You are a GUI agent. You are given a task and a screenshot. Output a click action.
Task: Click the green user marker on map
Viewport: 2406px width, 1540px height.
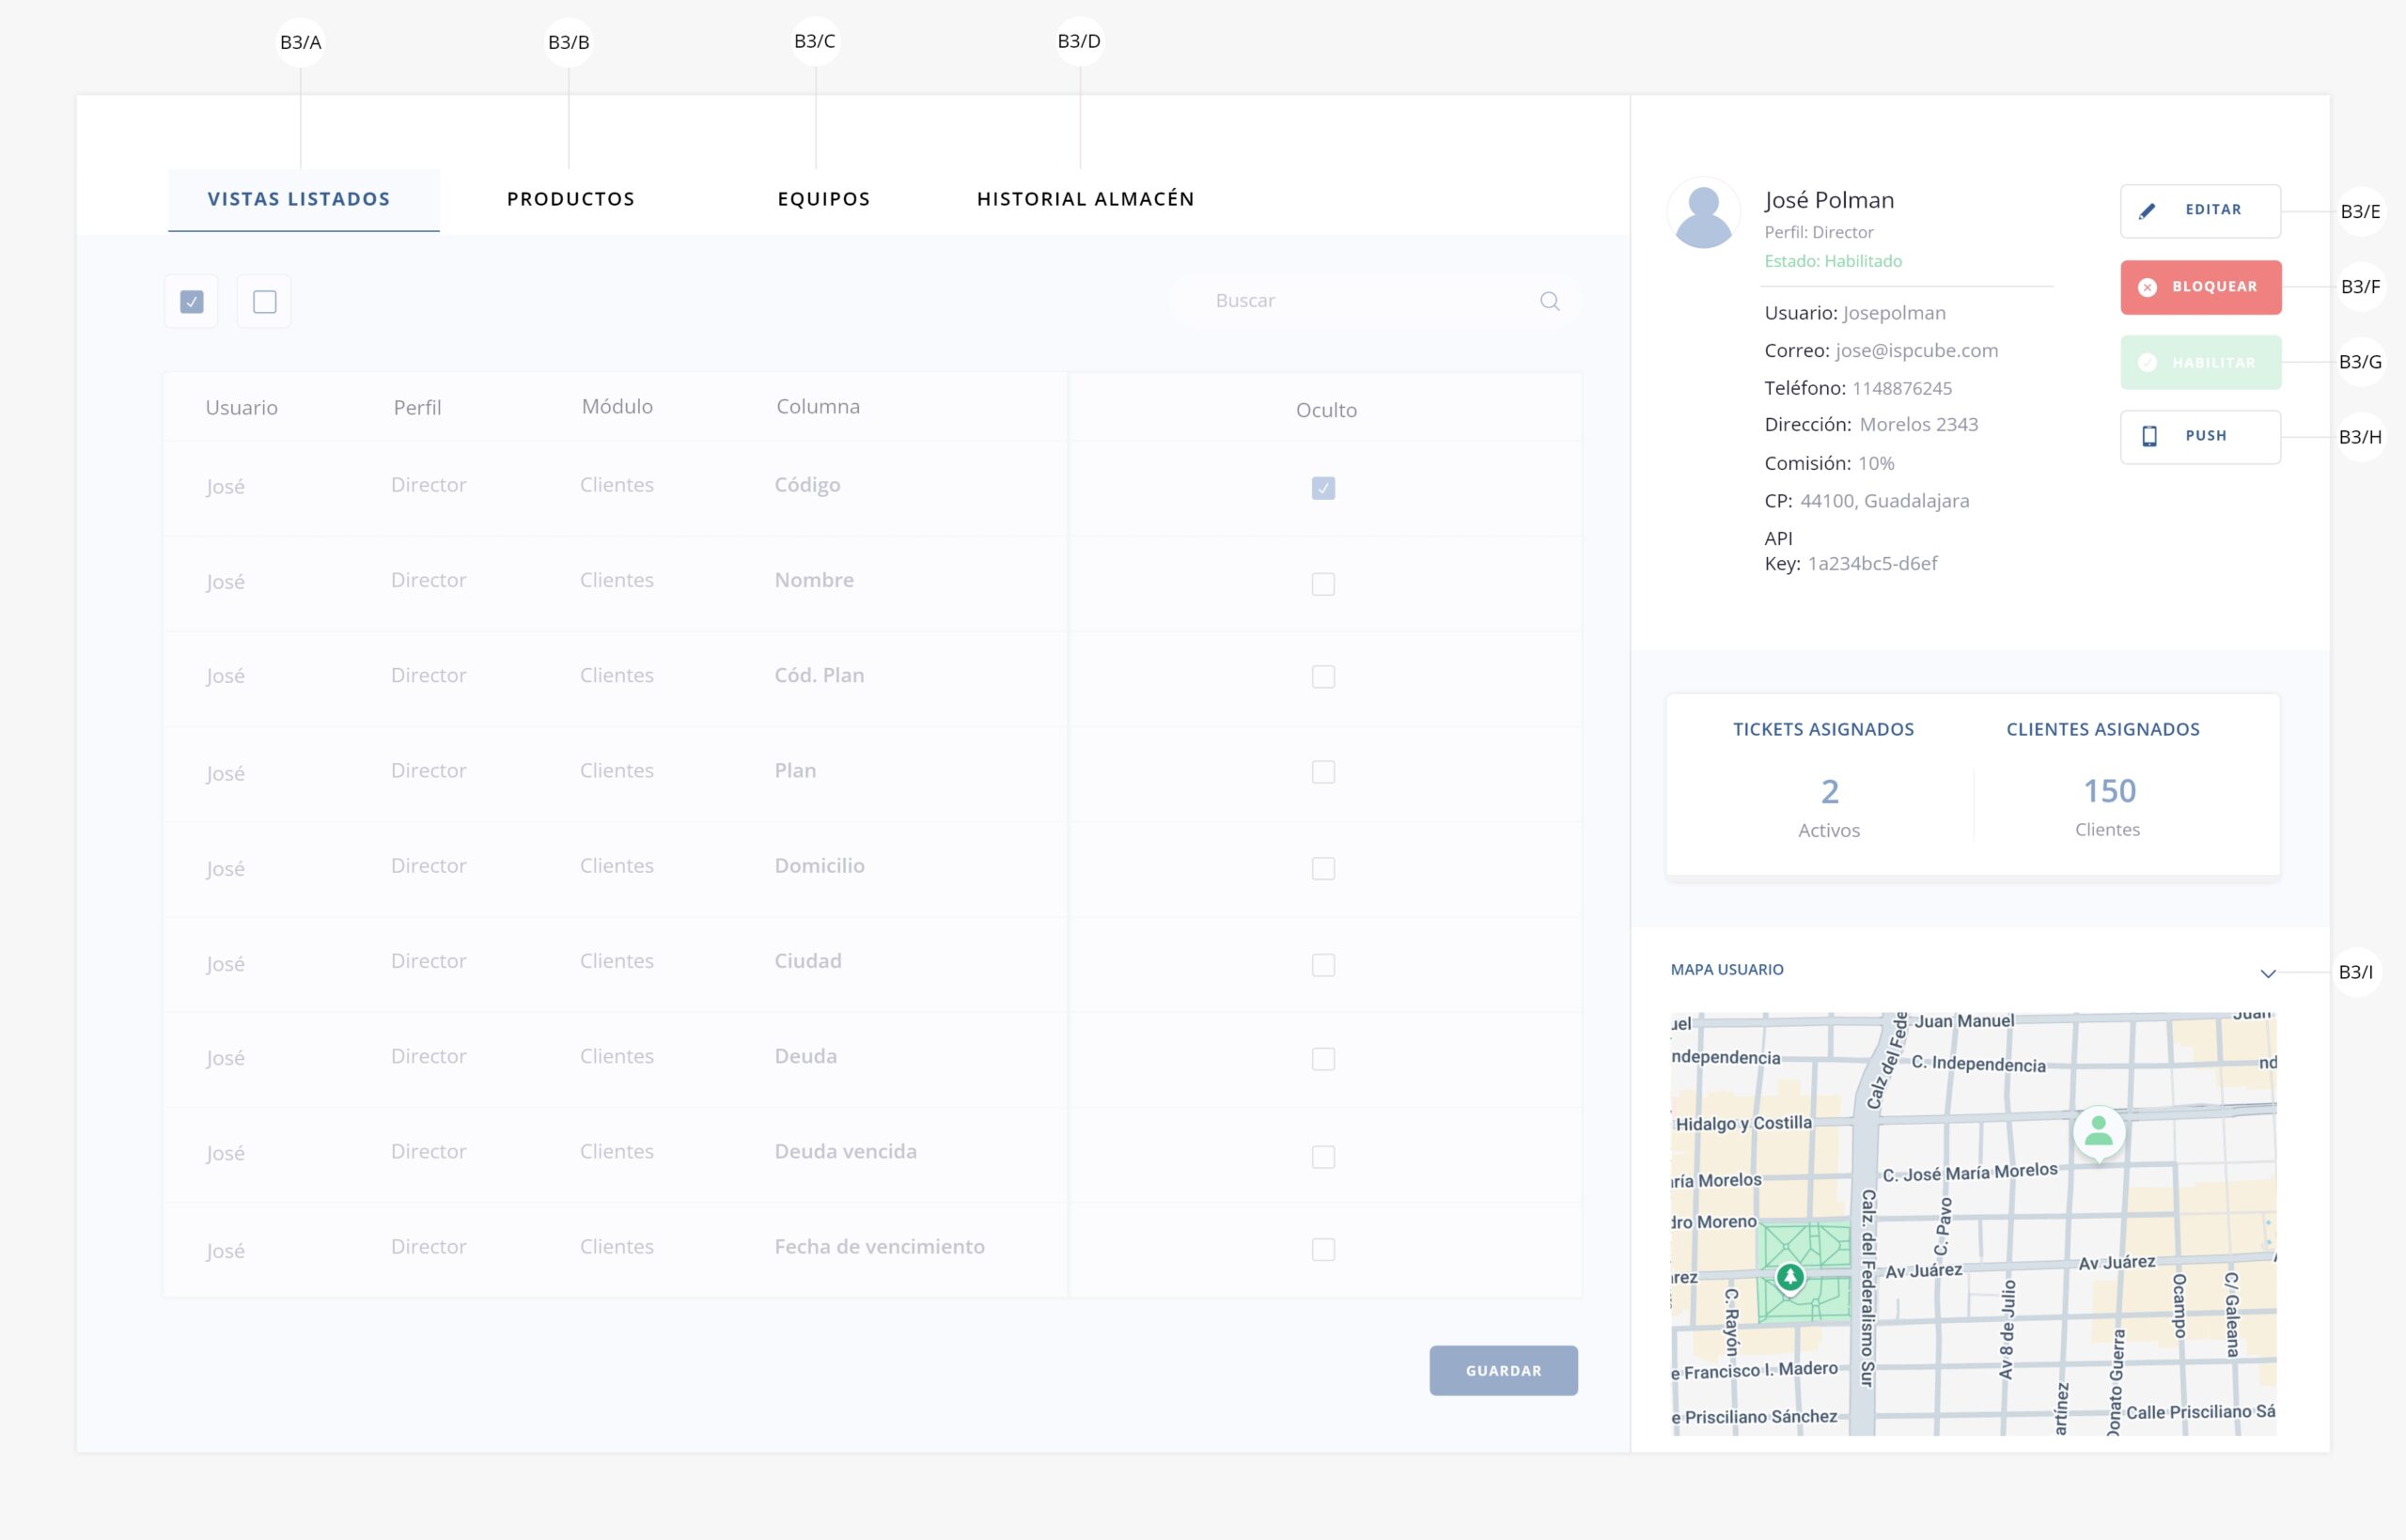pyautogui.click(x=2098, y=1132)
